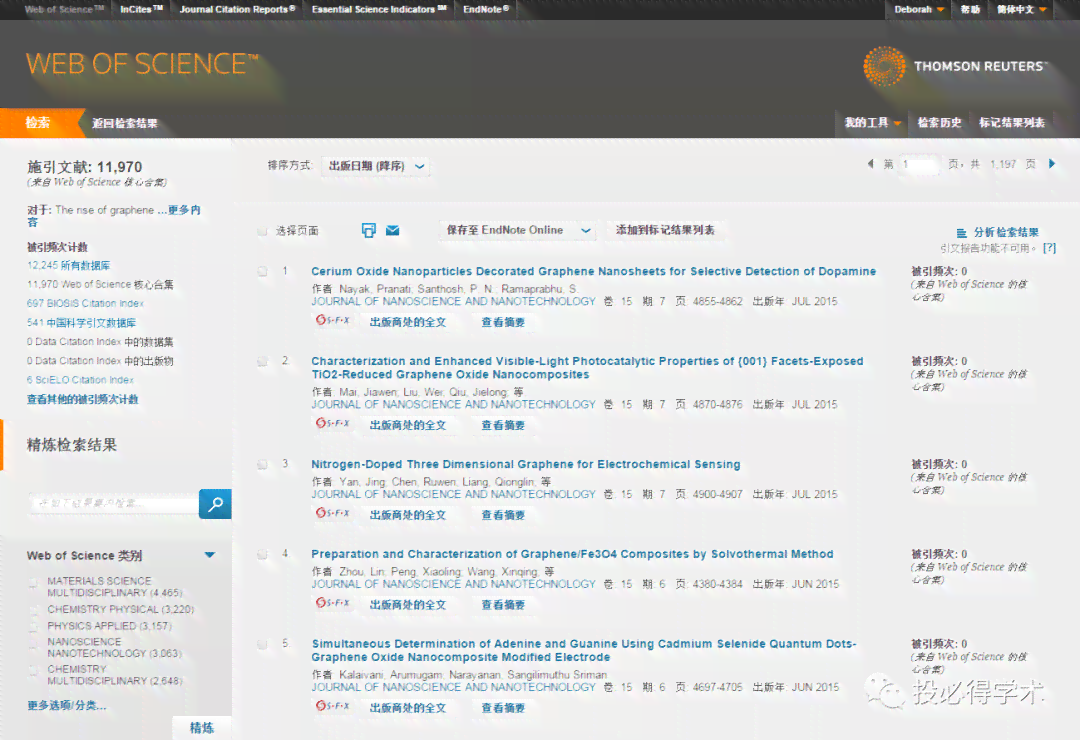Check Chemistry Physical category filter

pyautogui.click(x=33, y=610)
